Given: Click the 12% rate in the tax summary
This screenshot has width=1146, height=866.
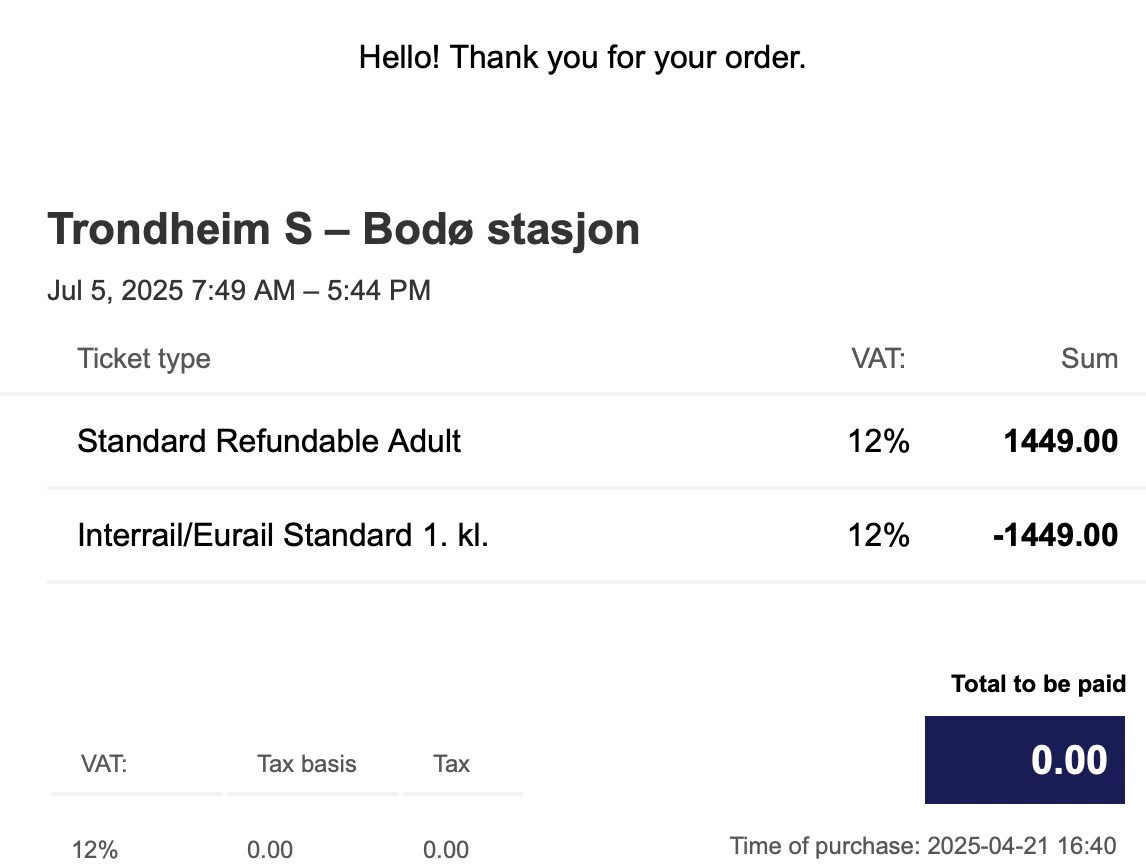Looking at the screenshot, I should point(95,851).
